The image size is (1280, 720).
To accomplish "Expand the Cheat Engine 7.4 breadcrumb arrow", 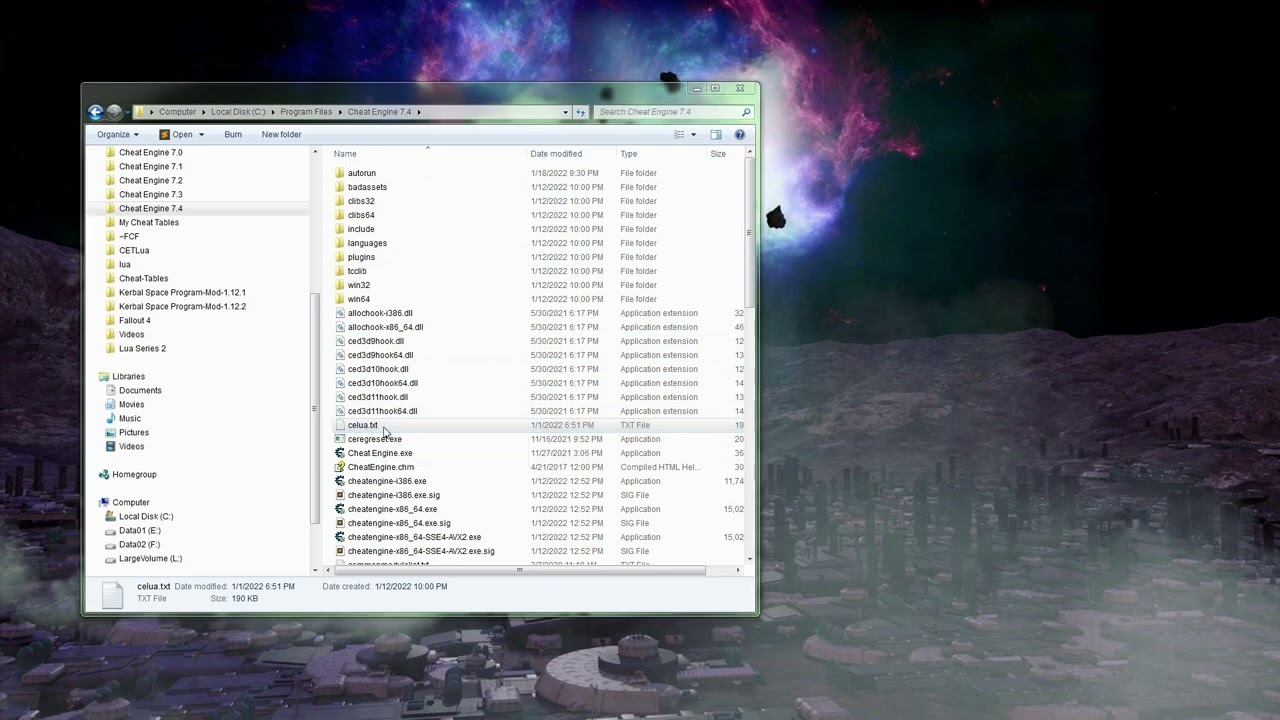I will coord(419,112).
